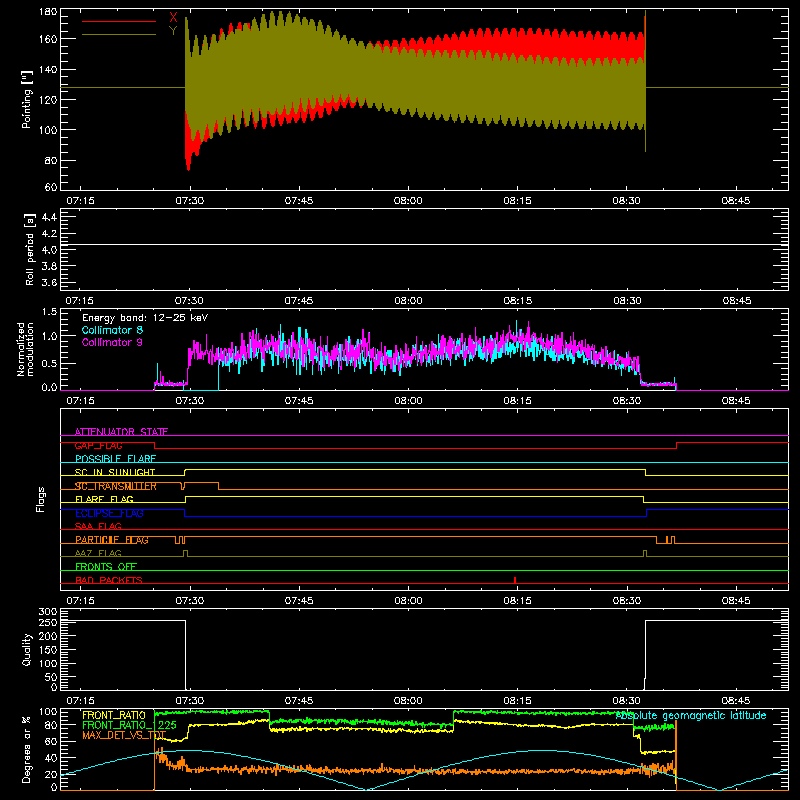
Task: Click the 'Pointing' vertical axis title
Action: (27, 99)
